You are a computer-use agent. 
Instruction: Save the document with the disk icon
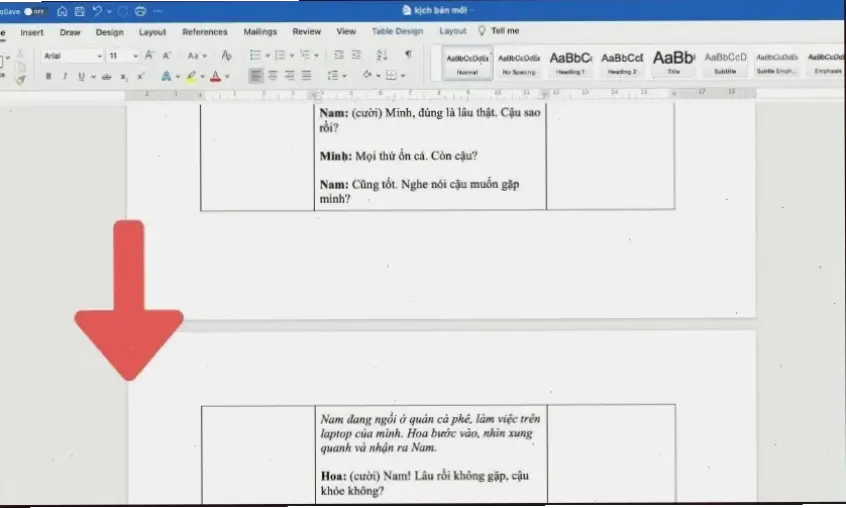(79, 11)
